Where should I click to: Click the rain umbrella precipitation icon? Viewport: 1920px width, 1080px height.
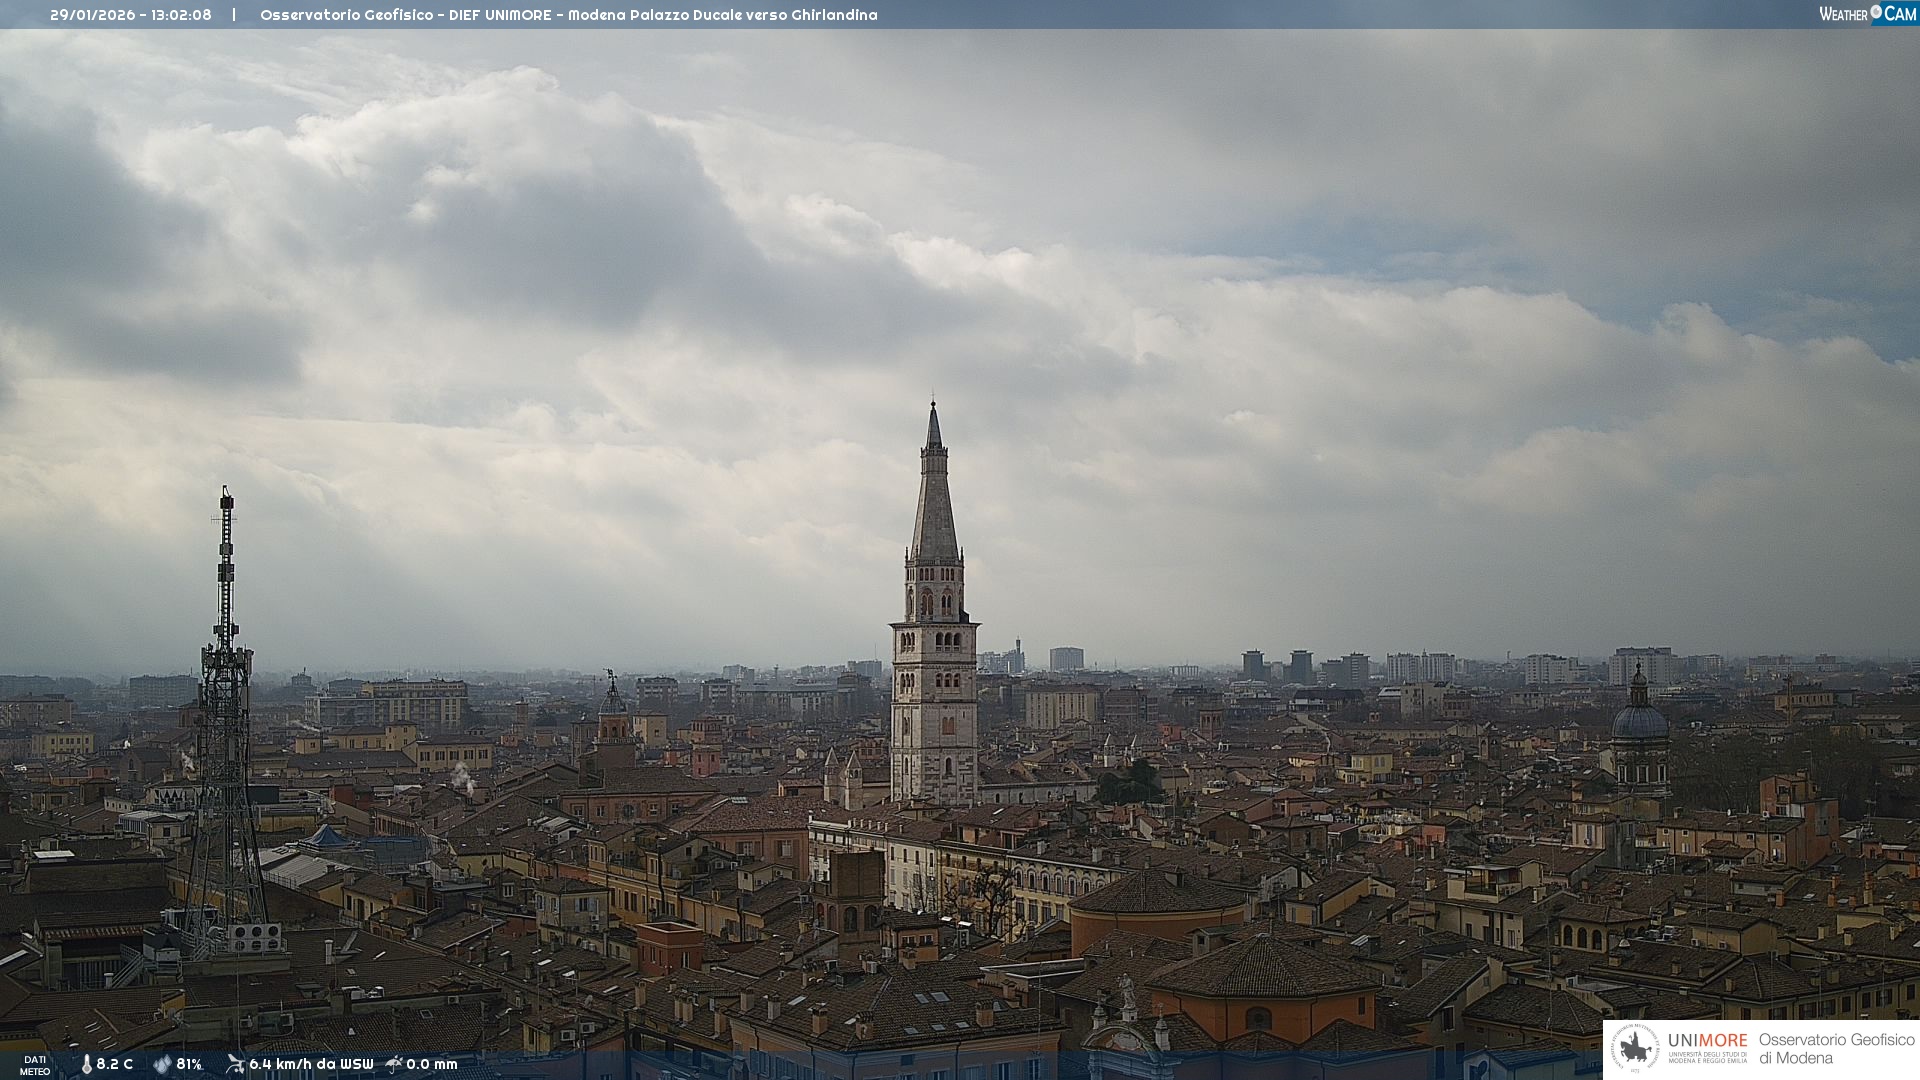pos(394,1064)
